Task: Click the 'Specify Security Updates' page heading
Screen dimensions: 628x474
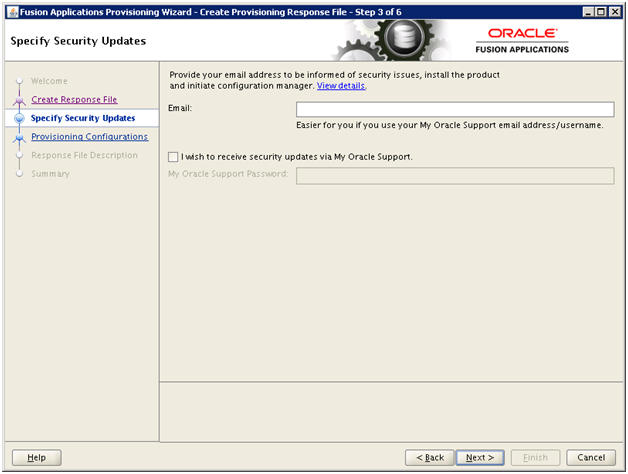Action: pos(78,41)
